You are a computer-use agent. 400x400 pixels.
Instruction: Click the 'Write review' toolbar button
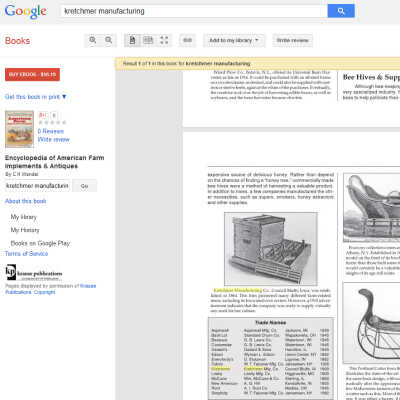[x=292, y=40]
